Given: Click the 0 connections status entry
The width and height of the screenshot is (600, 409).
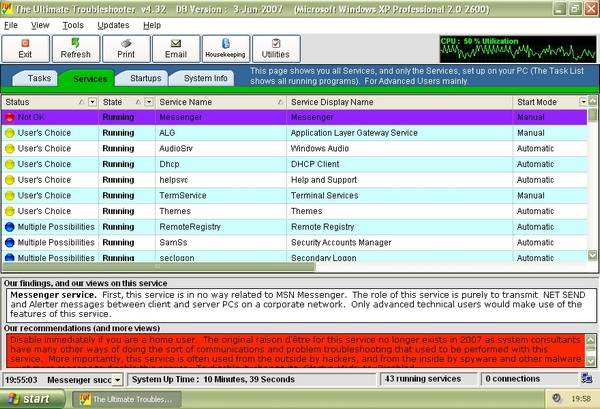Looking at the screenshot, I should (x=530, y=379).
